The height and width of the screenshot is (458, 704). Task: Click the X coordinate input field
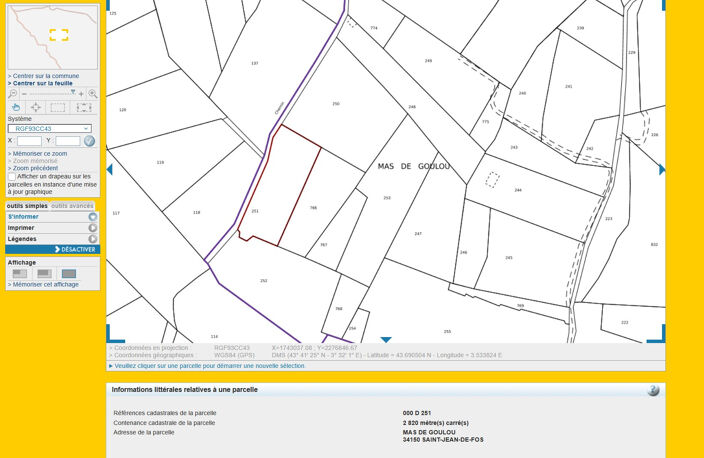tap(29, 141)
